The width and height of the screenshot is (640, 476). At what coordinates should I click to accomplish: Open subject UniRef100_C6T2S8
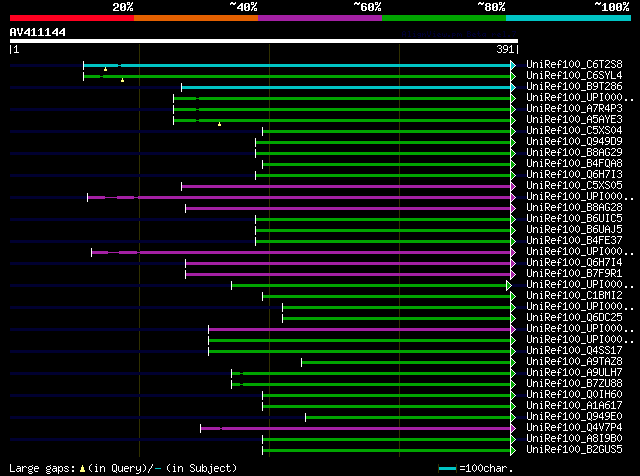pos(574,65)
